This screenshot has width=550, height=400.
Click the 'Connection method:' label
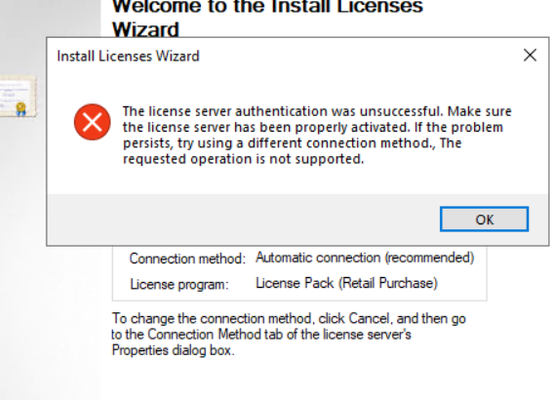click(187, 259)
